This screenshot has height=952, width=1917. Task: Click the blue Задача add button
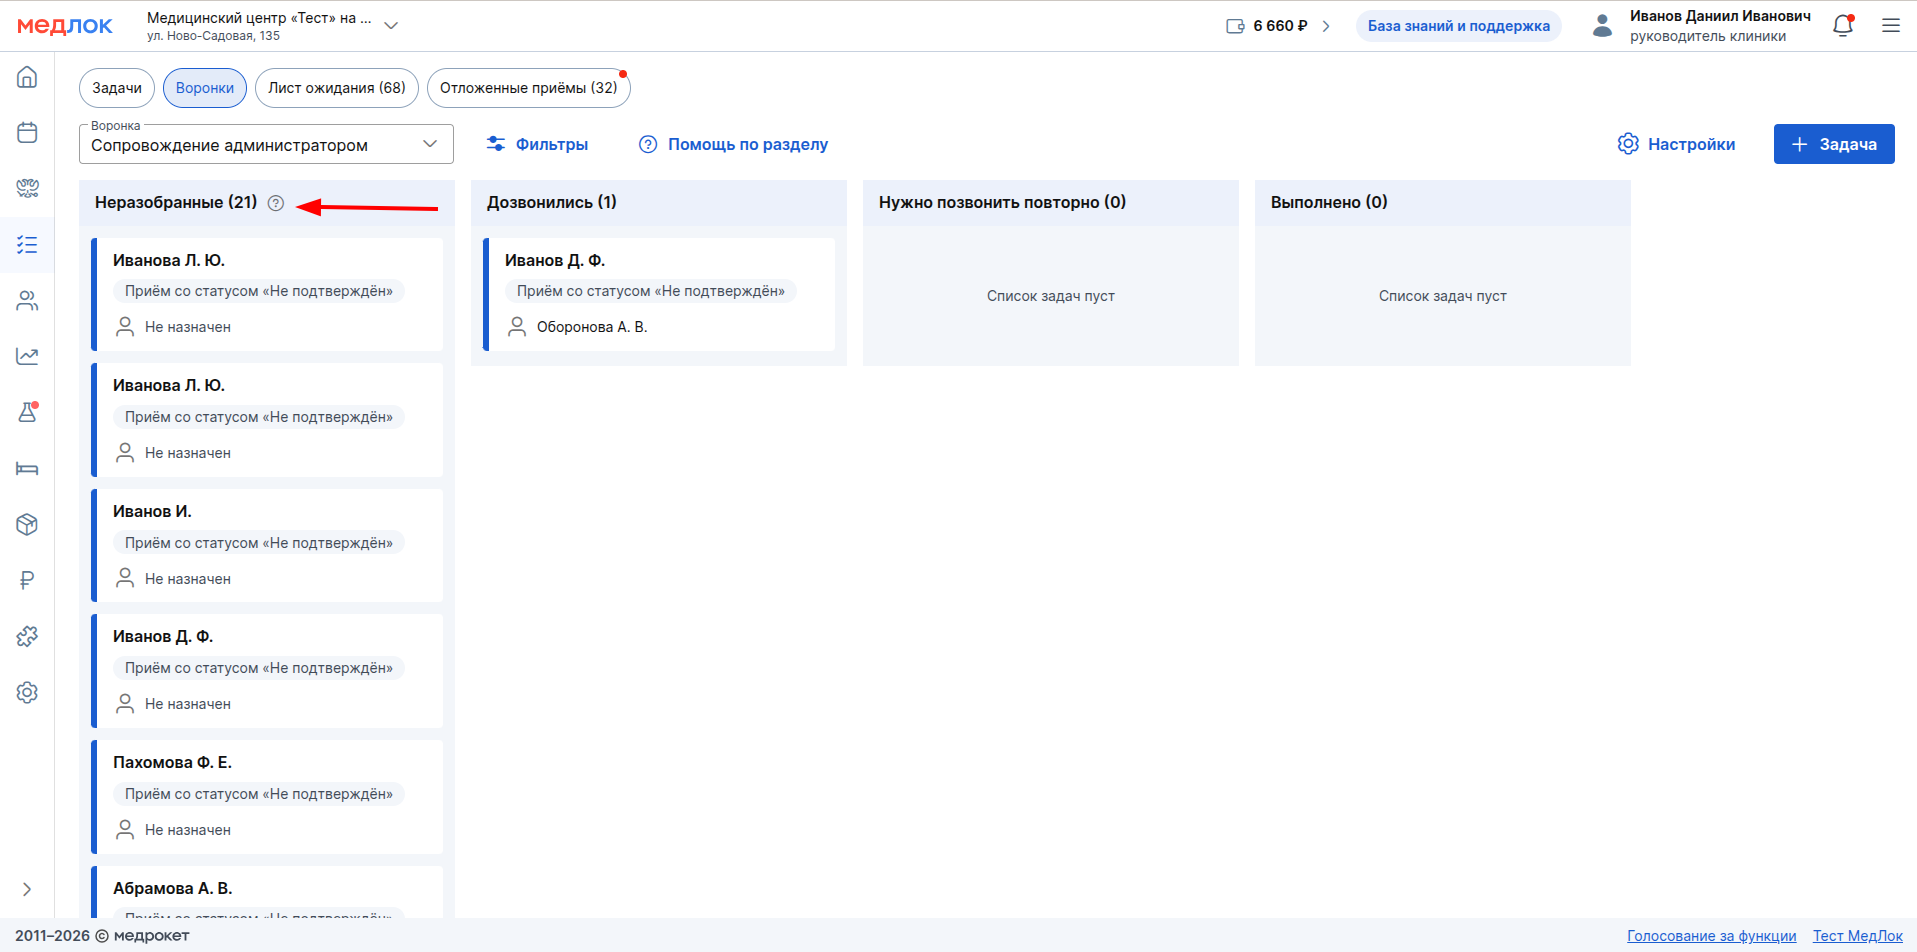[x=1833, y=144]
